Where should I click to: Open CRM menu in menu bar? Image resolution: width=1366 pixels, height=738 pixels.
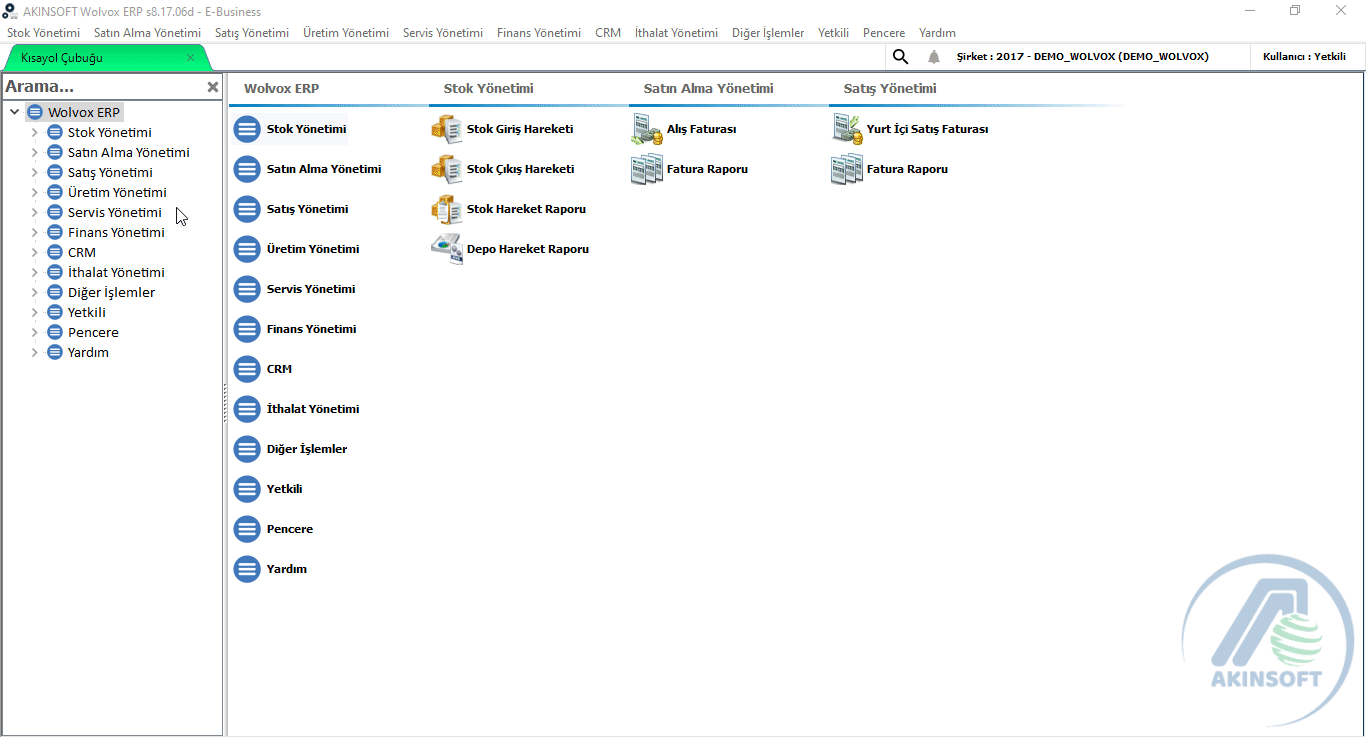click(x=608, y=33)
